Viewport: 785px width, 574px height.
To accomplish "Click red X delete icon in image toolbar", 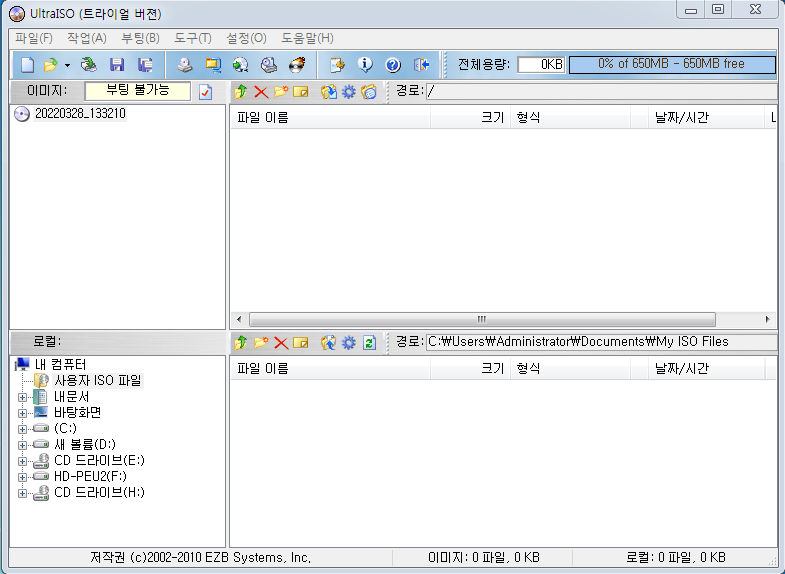I will (261, 92).
